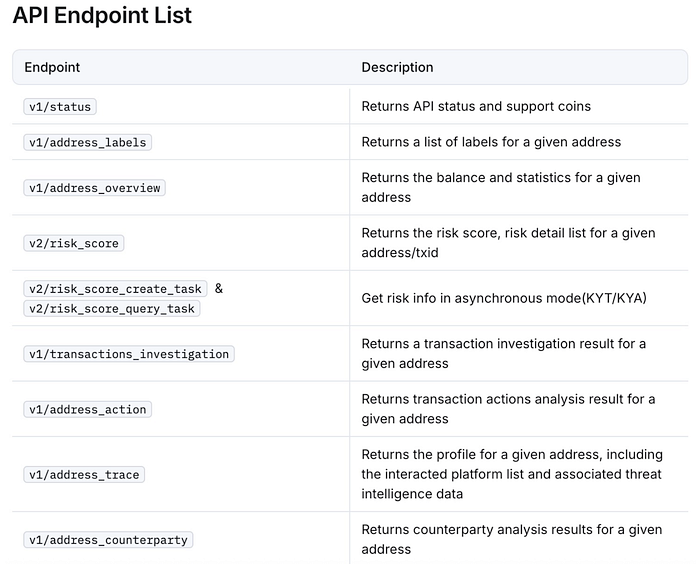
Task: Select the v1/address_trace endpoint code
Action: coord(84,474)
